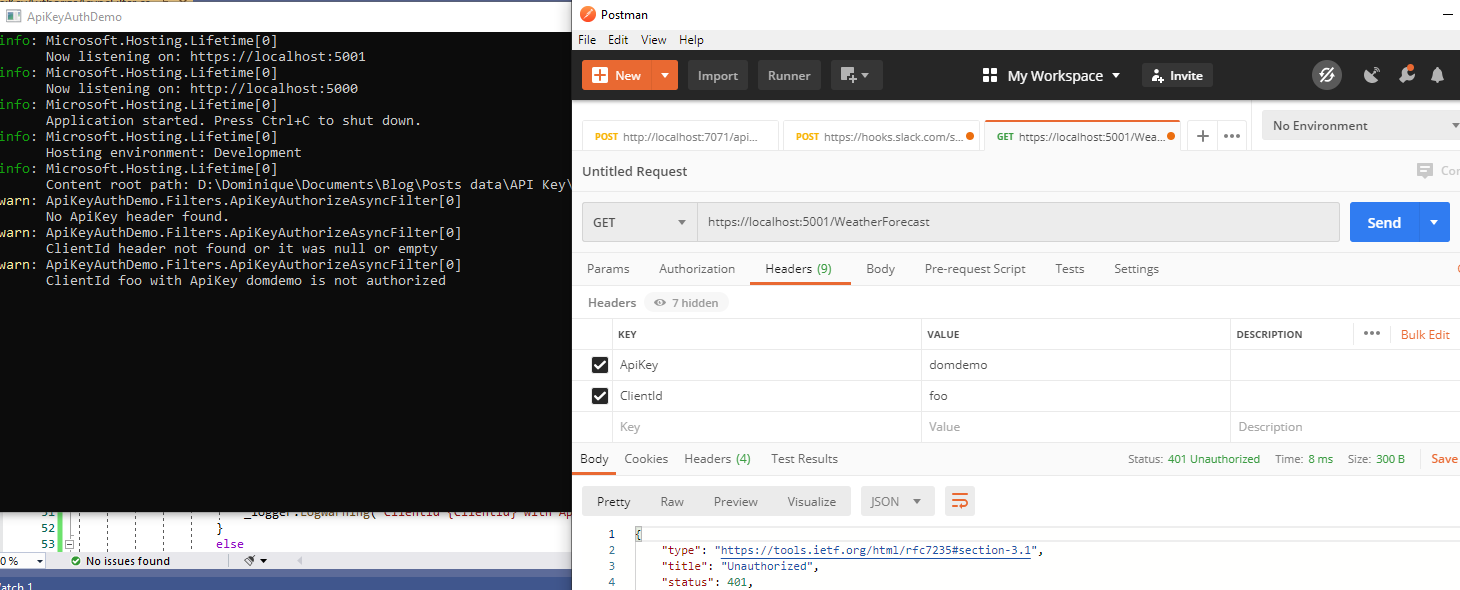Click the ApiKey key cell
The width and height of the screenshot is (1460, 590).
(x=766, y=365)
